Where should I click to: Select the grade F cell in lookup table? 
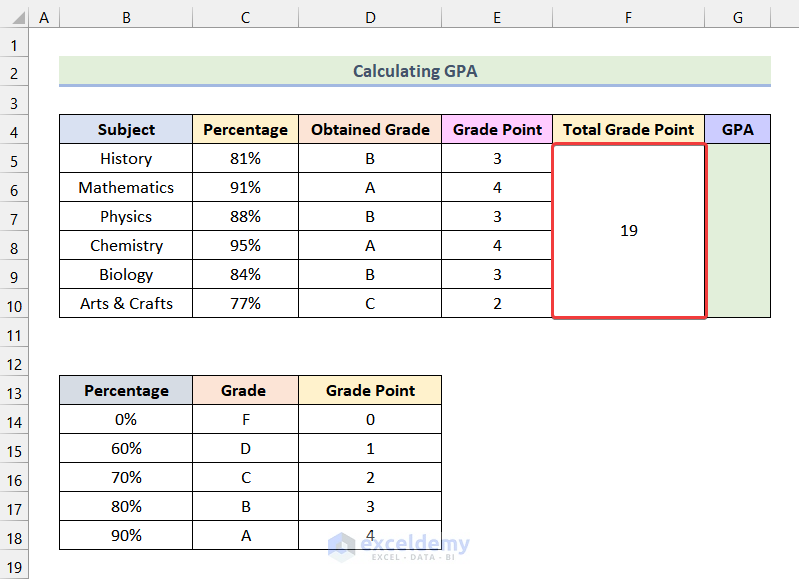pos(245,420)
